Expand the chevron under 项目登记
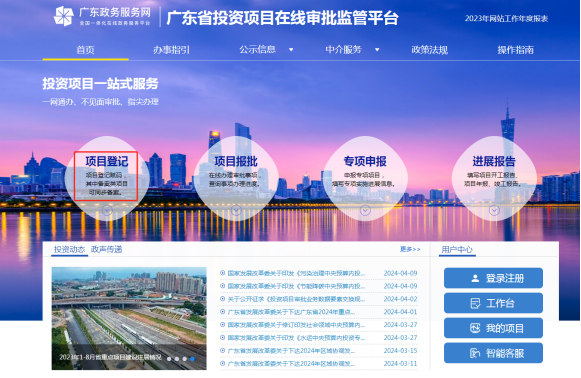 107,210
